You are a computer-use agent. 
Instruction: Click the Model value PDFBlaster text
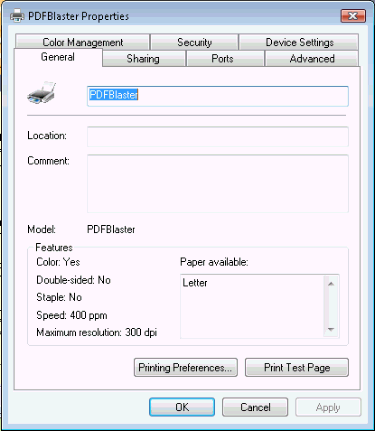tap(111, 229)
